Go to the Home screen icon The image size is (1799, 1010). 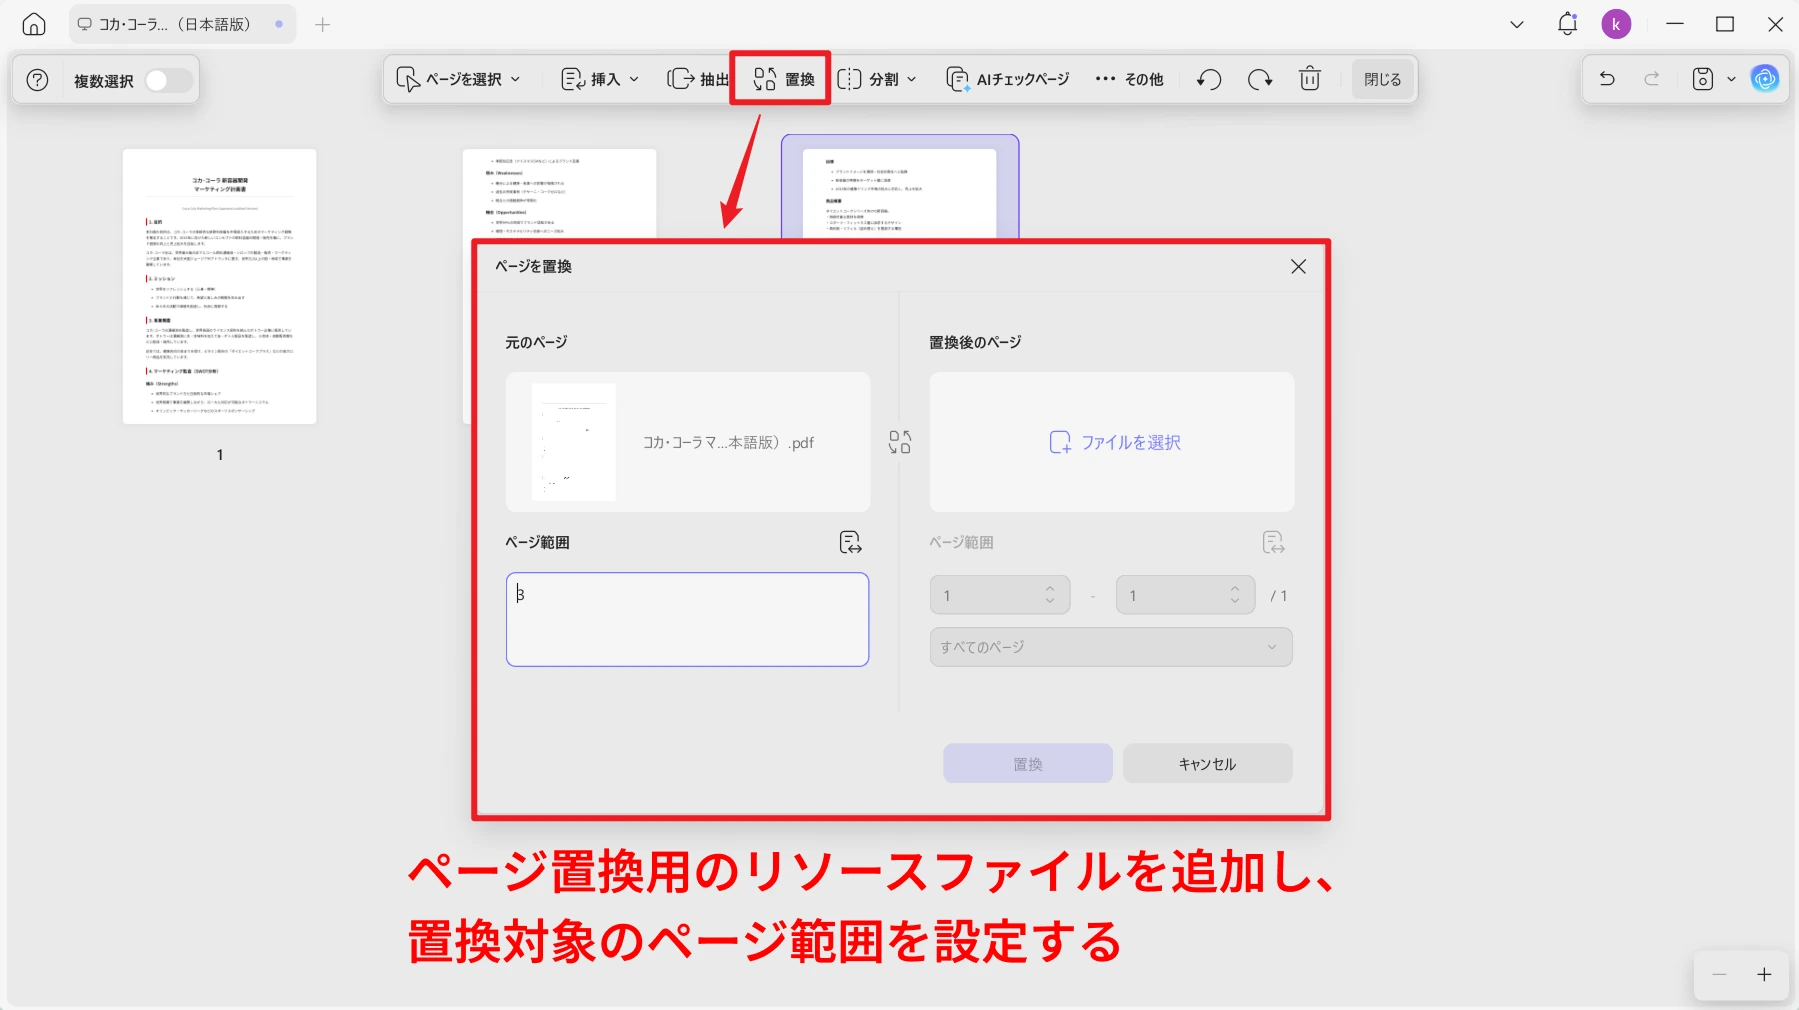34,25
